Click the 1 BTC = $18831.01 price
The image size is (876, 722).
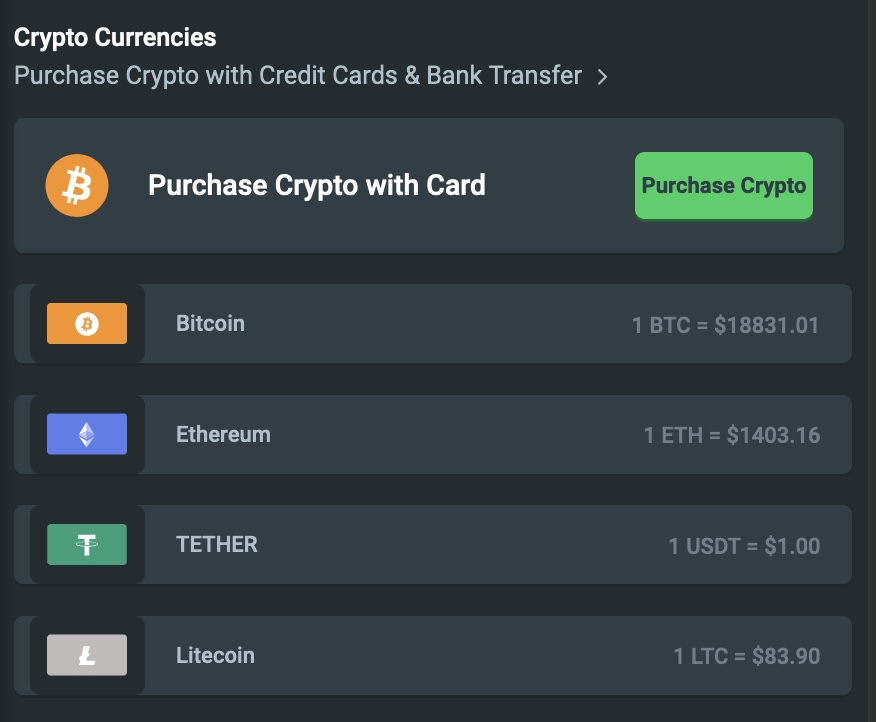pyautogui.click(x=725, y=325)
